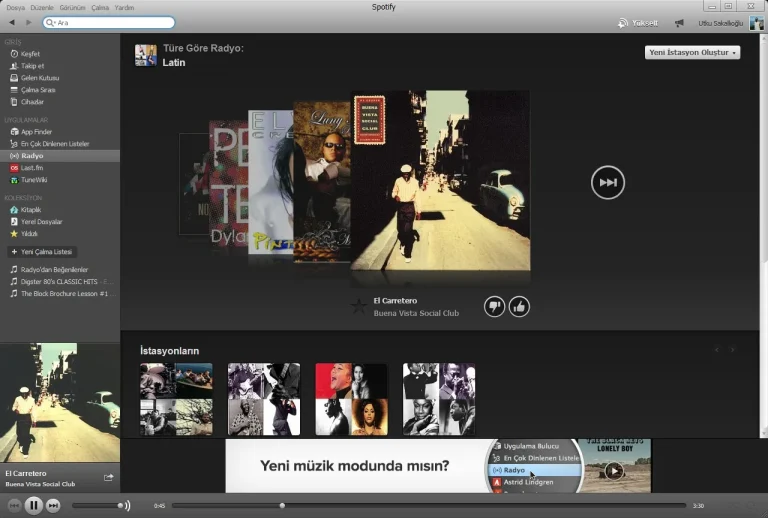Open the Görünüm menu

point(72,7)
